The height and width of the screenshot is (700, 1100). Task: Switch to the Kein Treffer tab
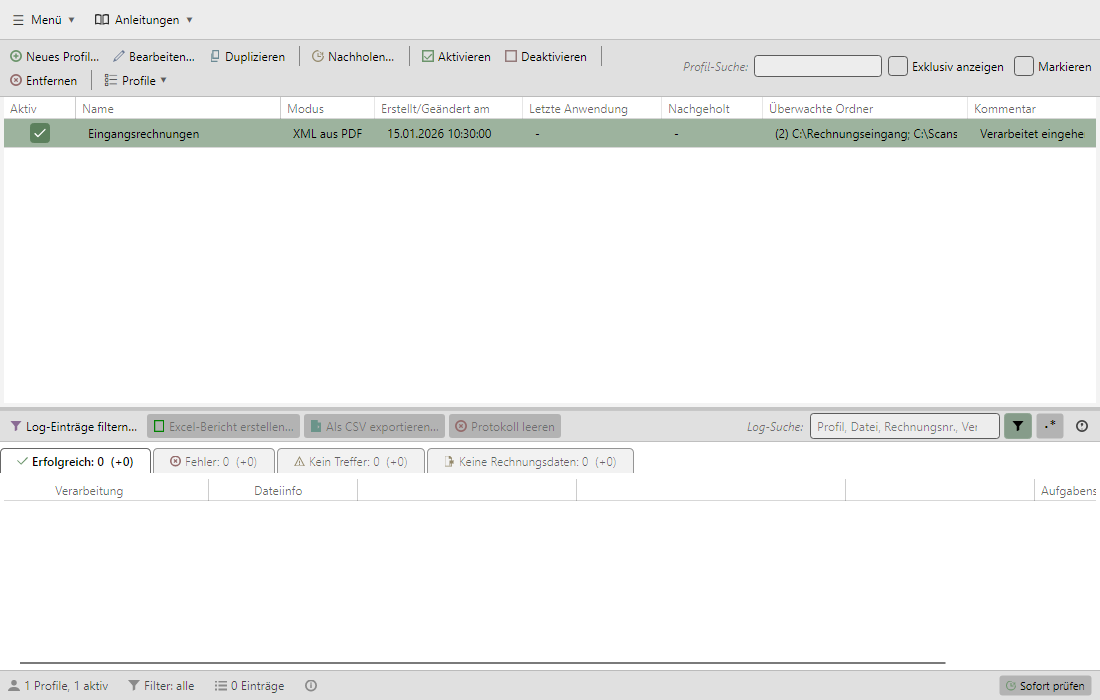pyautogui.click(x=351, y=462)
